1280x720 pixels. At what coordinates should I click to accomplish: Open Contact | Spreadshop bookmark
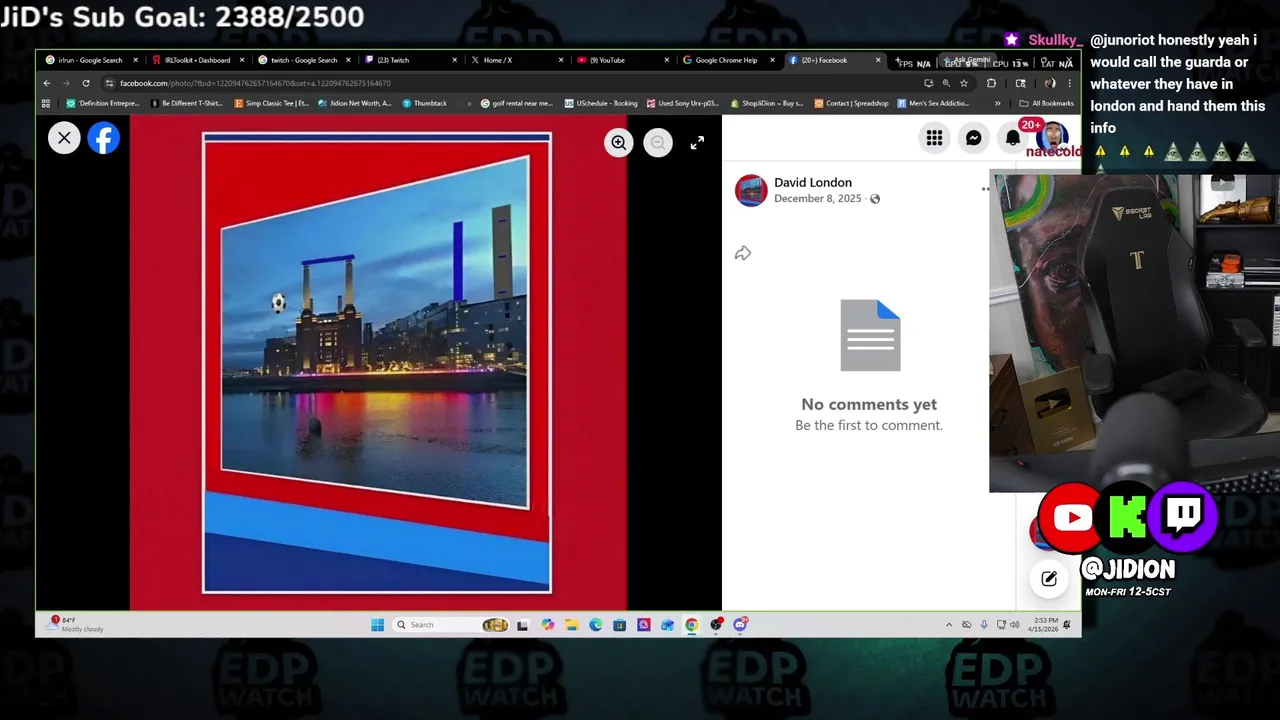[x=851, y=103]
